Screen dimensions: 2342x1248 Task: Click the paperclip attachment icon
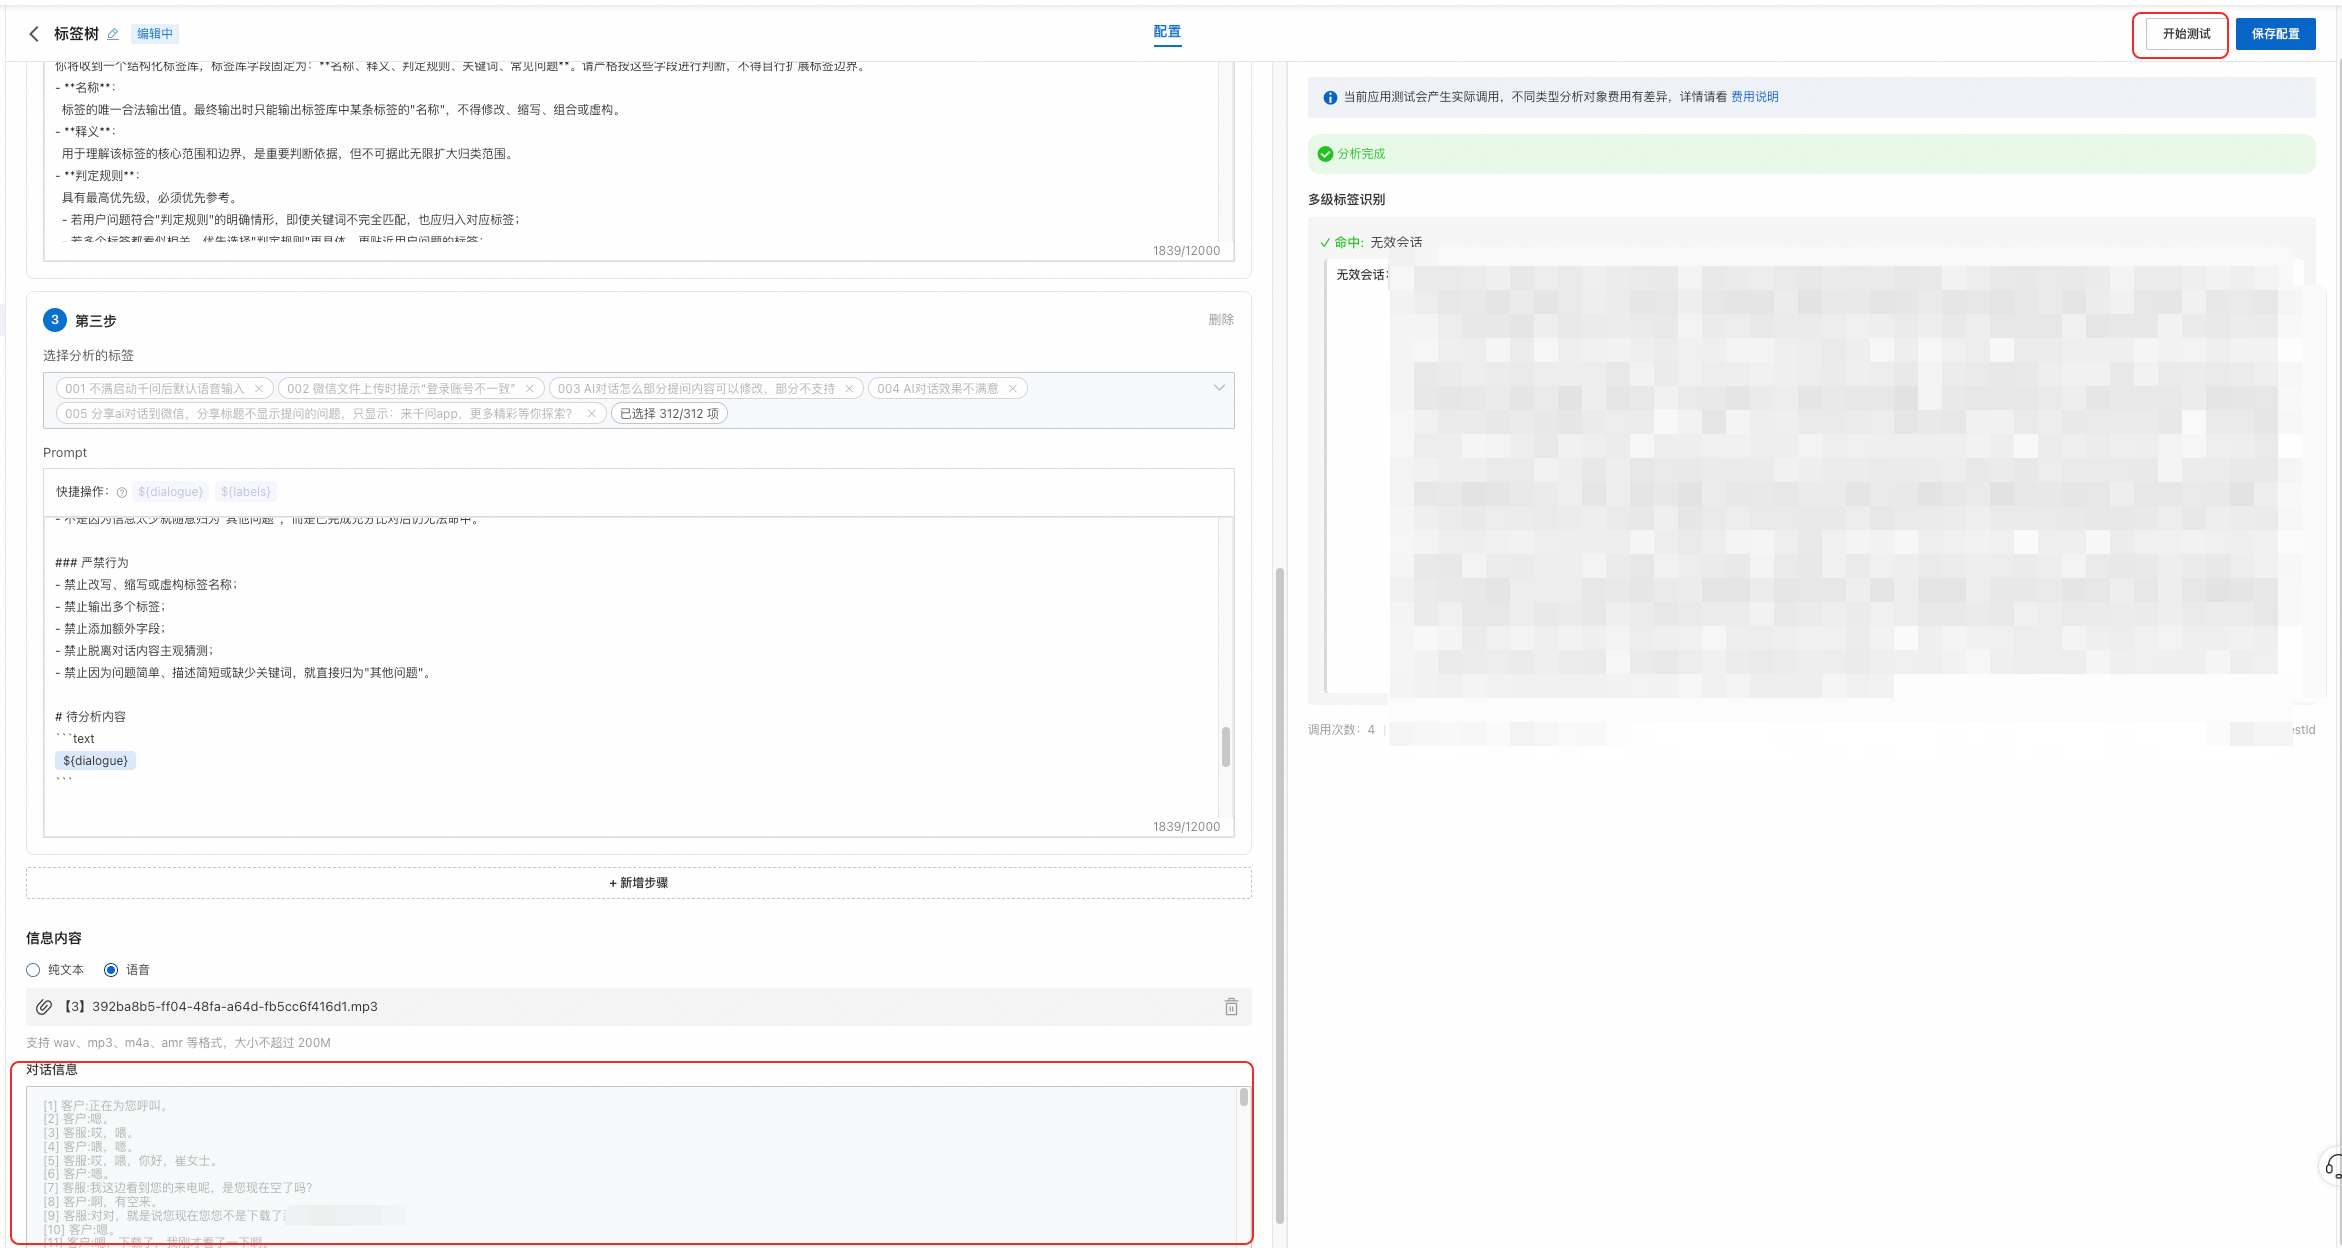(x=44, y=1007)
